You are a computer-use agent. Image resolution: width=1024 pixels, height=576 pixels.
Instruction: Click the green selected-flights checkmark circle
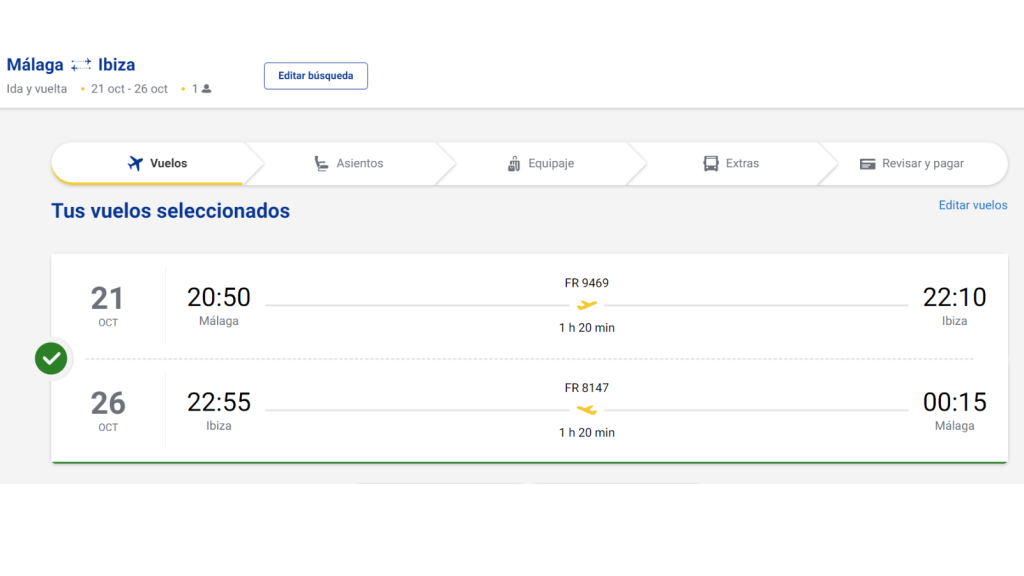point(51,358)
